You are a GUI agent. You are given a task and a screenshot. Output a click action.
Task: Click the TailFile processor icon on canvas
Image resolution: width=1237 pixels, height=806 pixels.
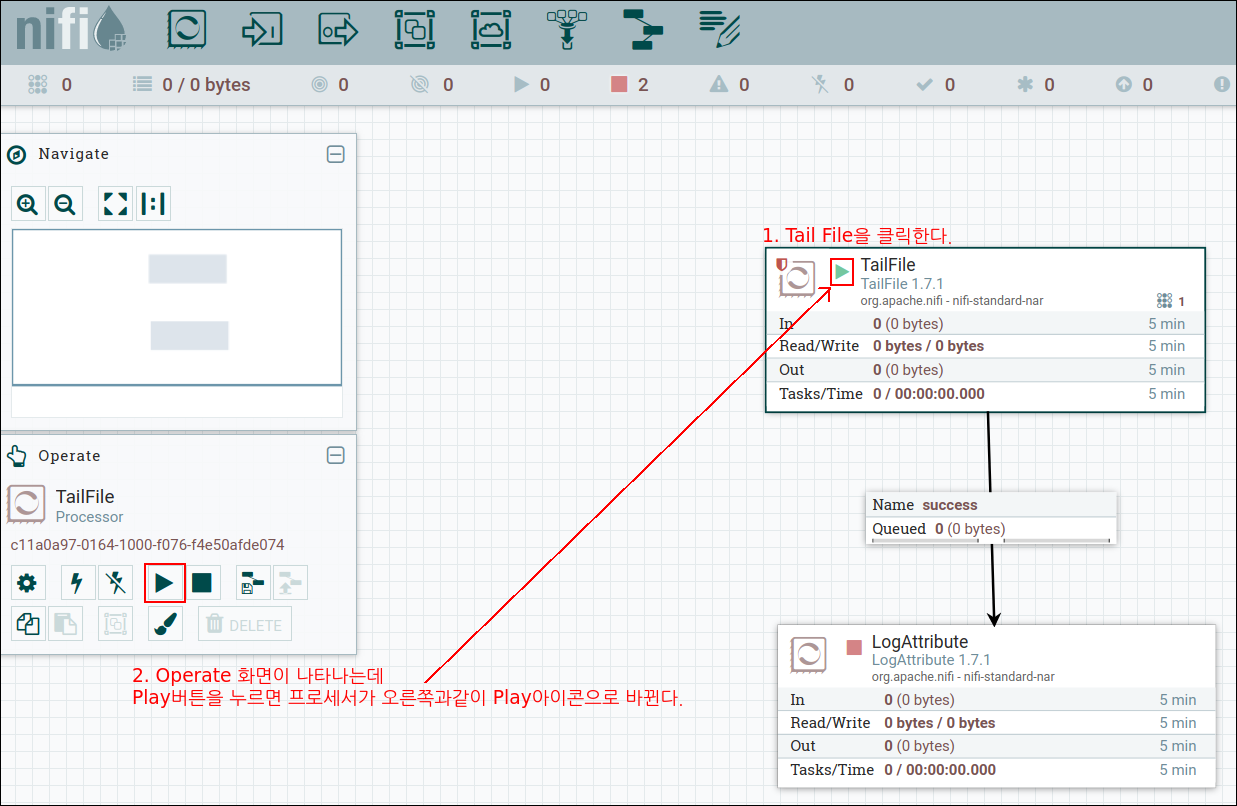tap(798, 279)
